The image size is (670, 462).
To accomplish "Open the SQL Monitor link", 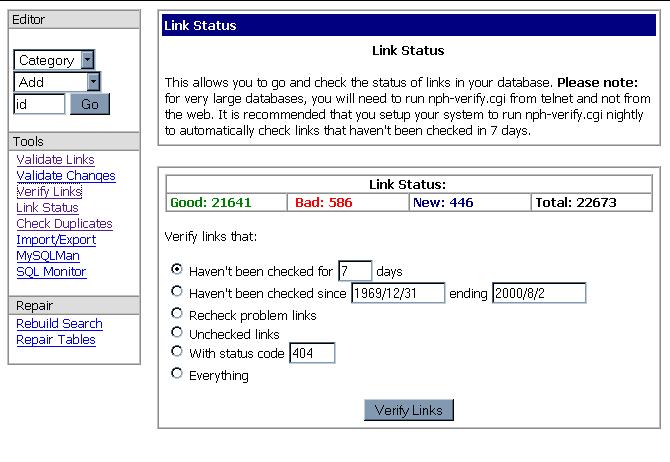I will point(51,272).
